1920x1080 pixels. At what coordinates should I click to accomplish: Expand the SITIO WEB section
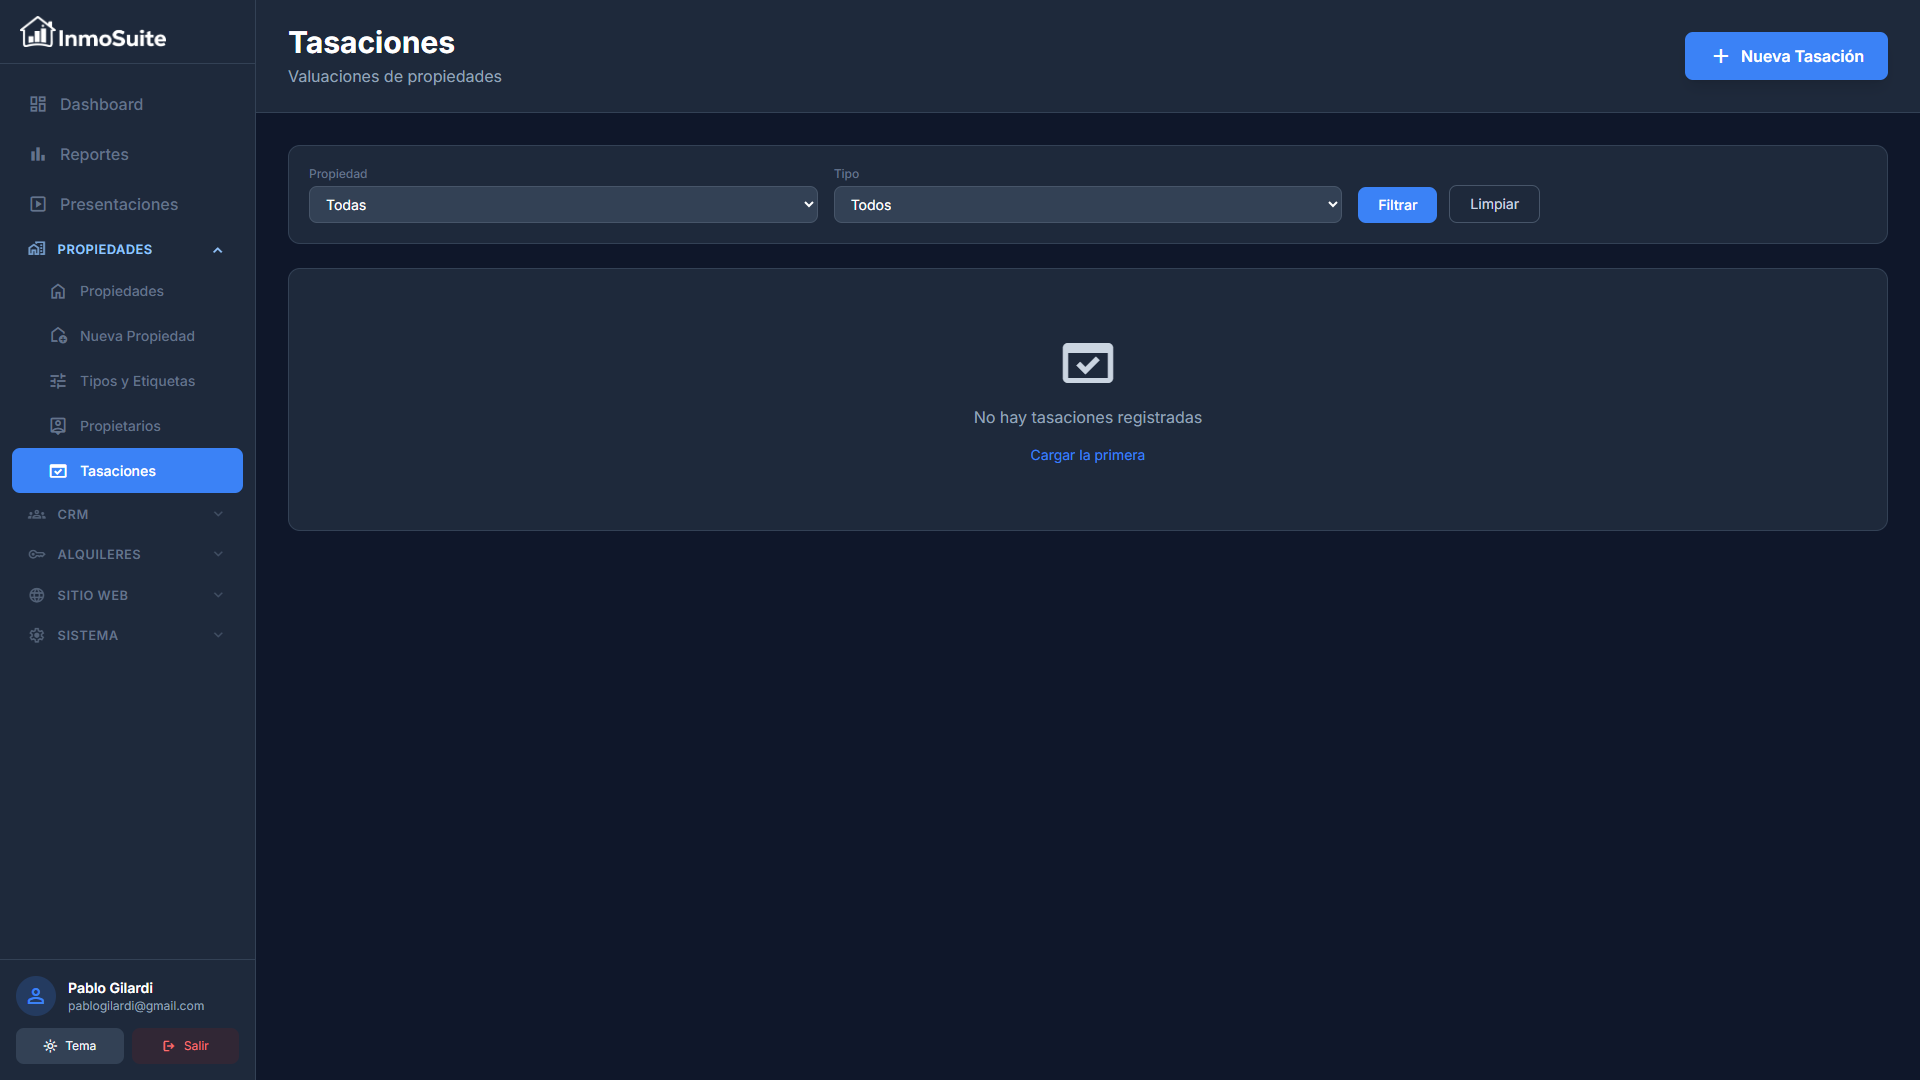217,595
